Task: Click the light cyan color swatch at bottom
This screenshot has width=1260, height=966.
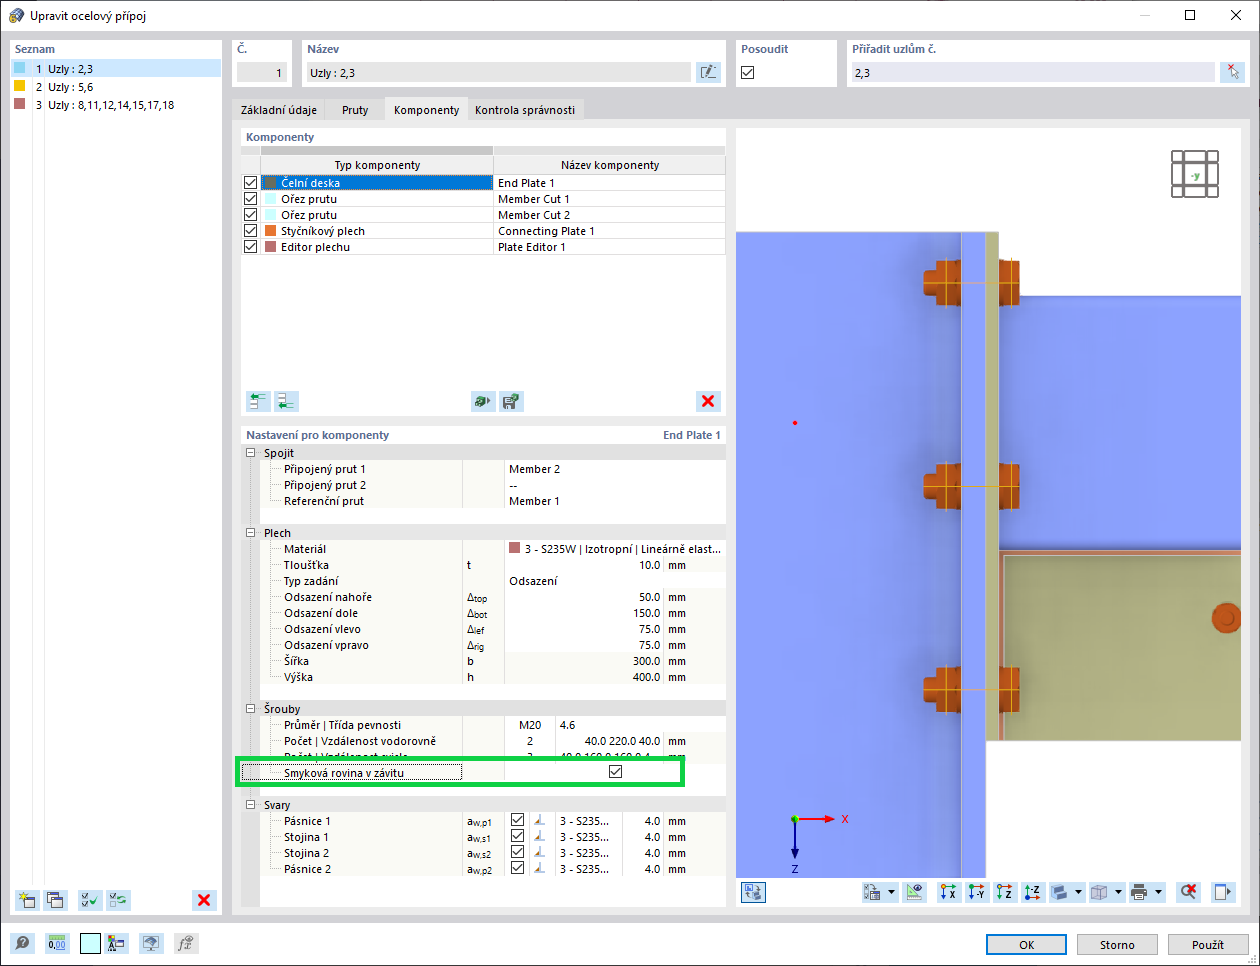Action: click(90, 943)
